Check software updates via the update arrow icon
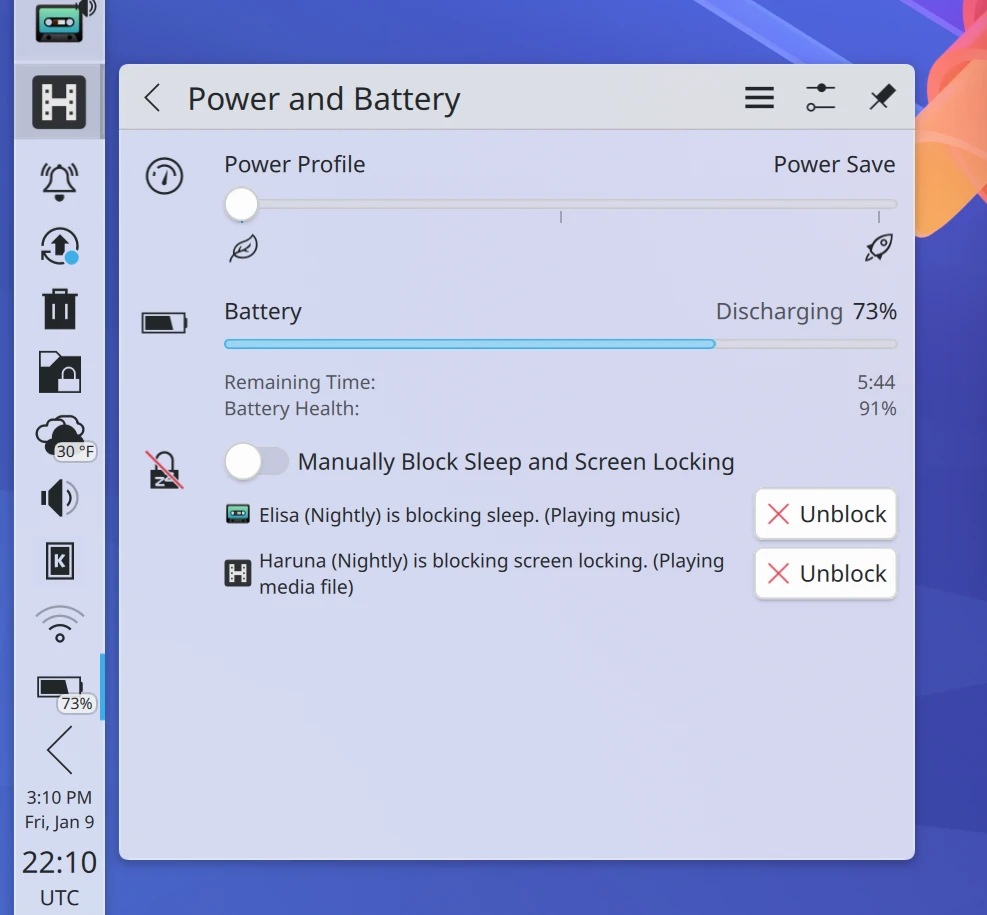Screen dimensions: 987x915 59,245
